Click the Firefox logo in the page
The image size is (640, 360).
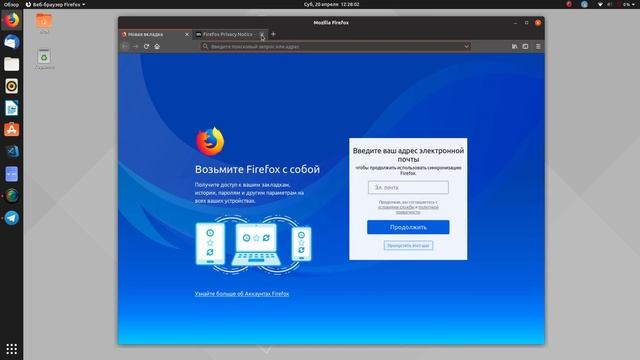coord(210,142)
